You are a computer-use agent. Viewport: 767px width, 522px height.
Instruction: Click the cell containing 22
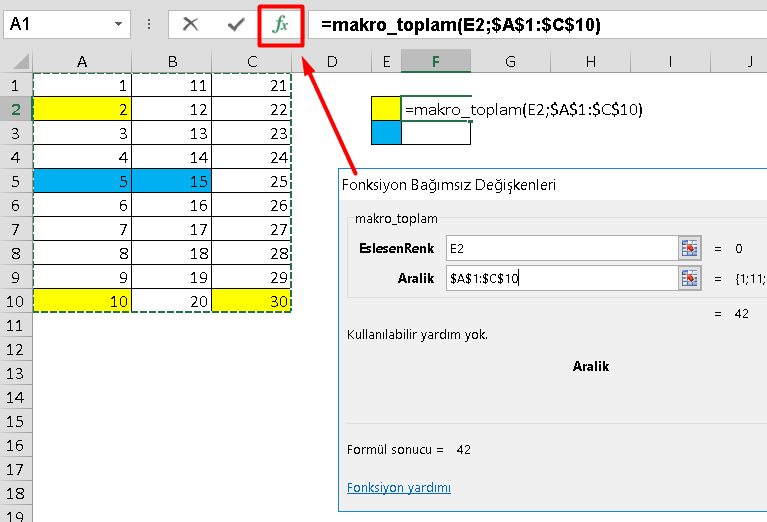pyautogui.click(x=252, y=109)
